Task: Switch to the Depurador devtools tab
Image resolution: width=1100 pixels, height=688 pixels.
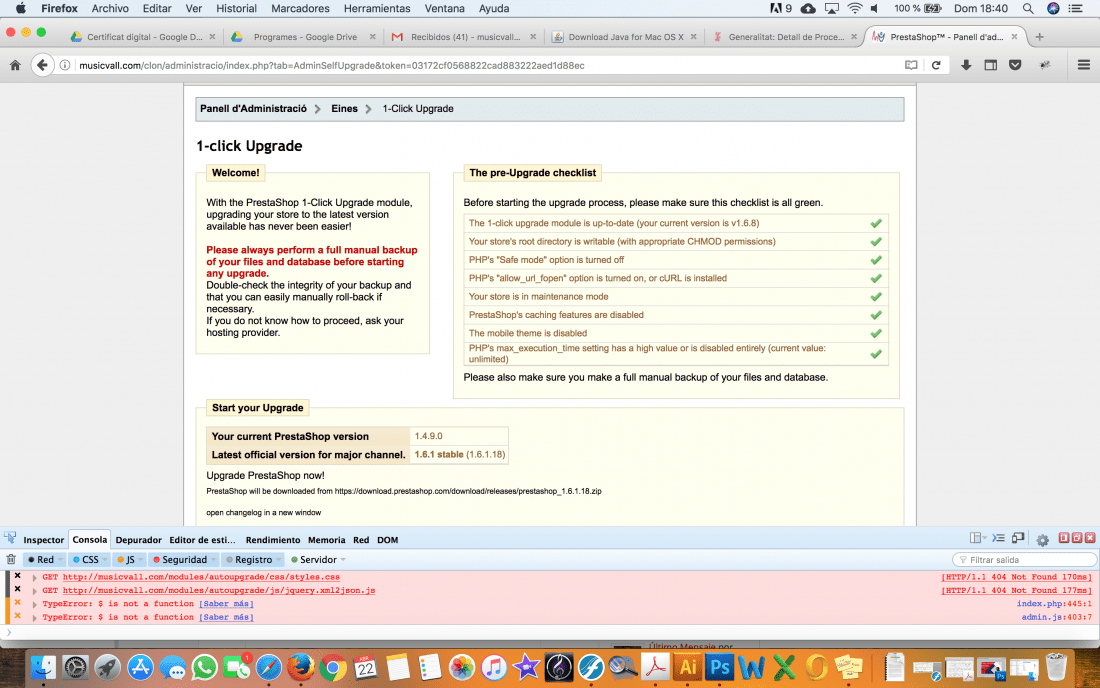Action: [x=138, y=540]
